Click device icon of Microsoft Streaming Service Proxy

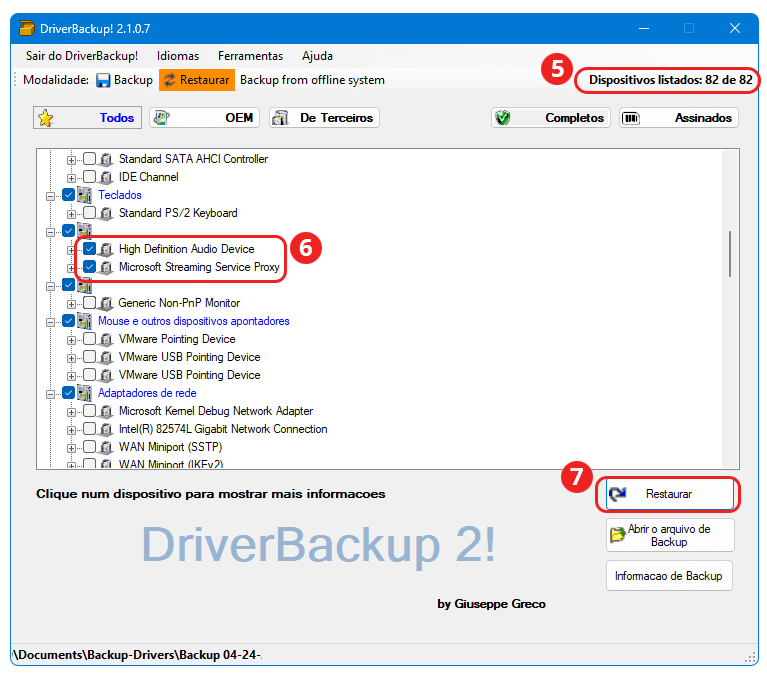pos(106,268)
